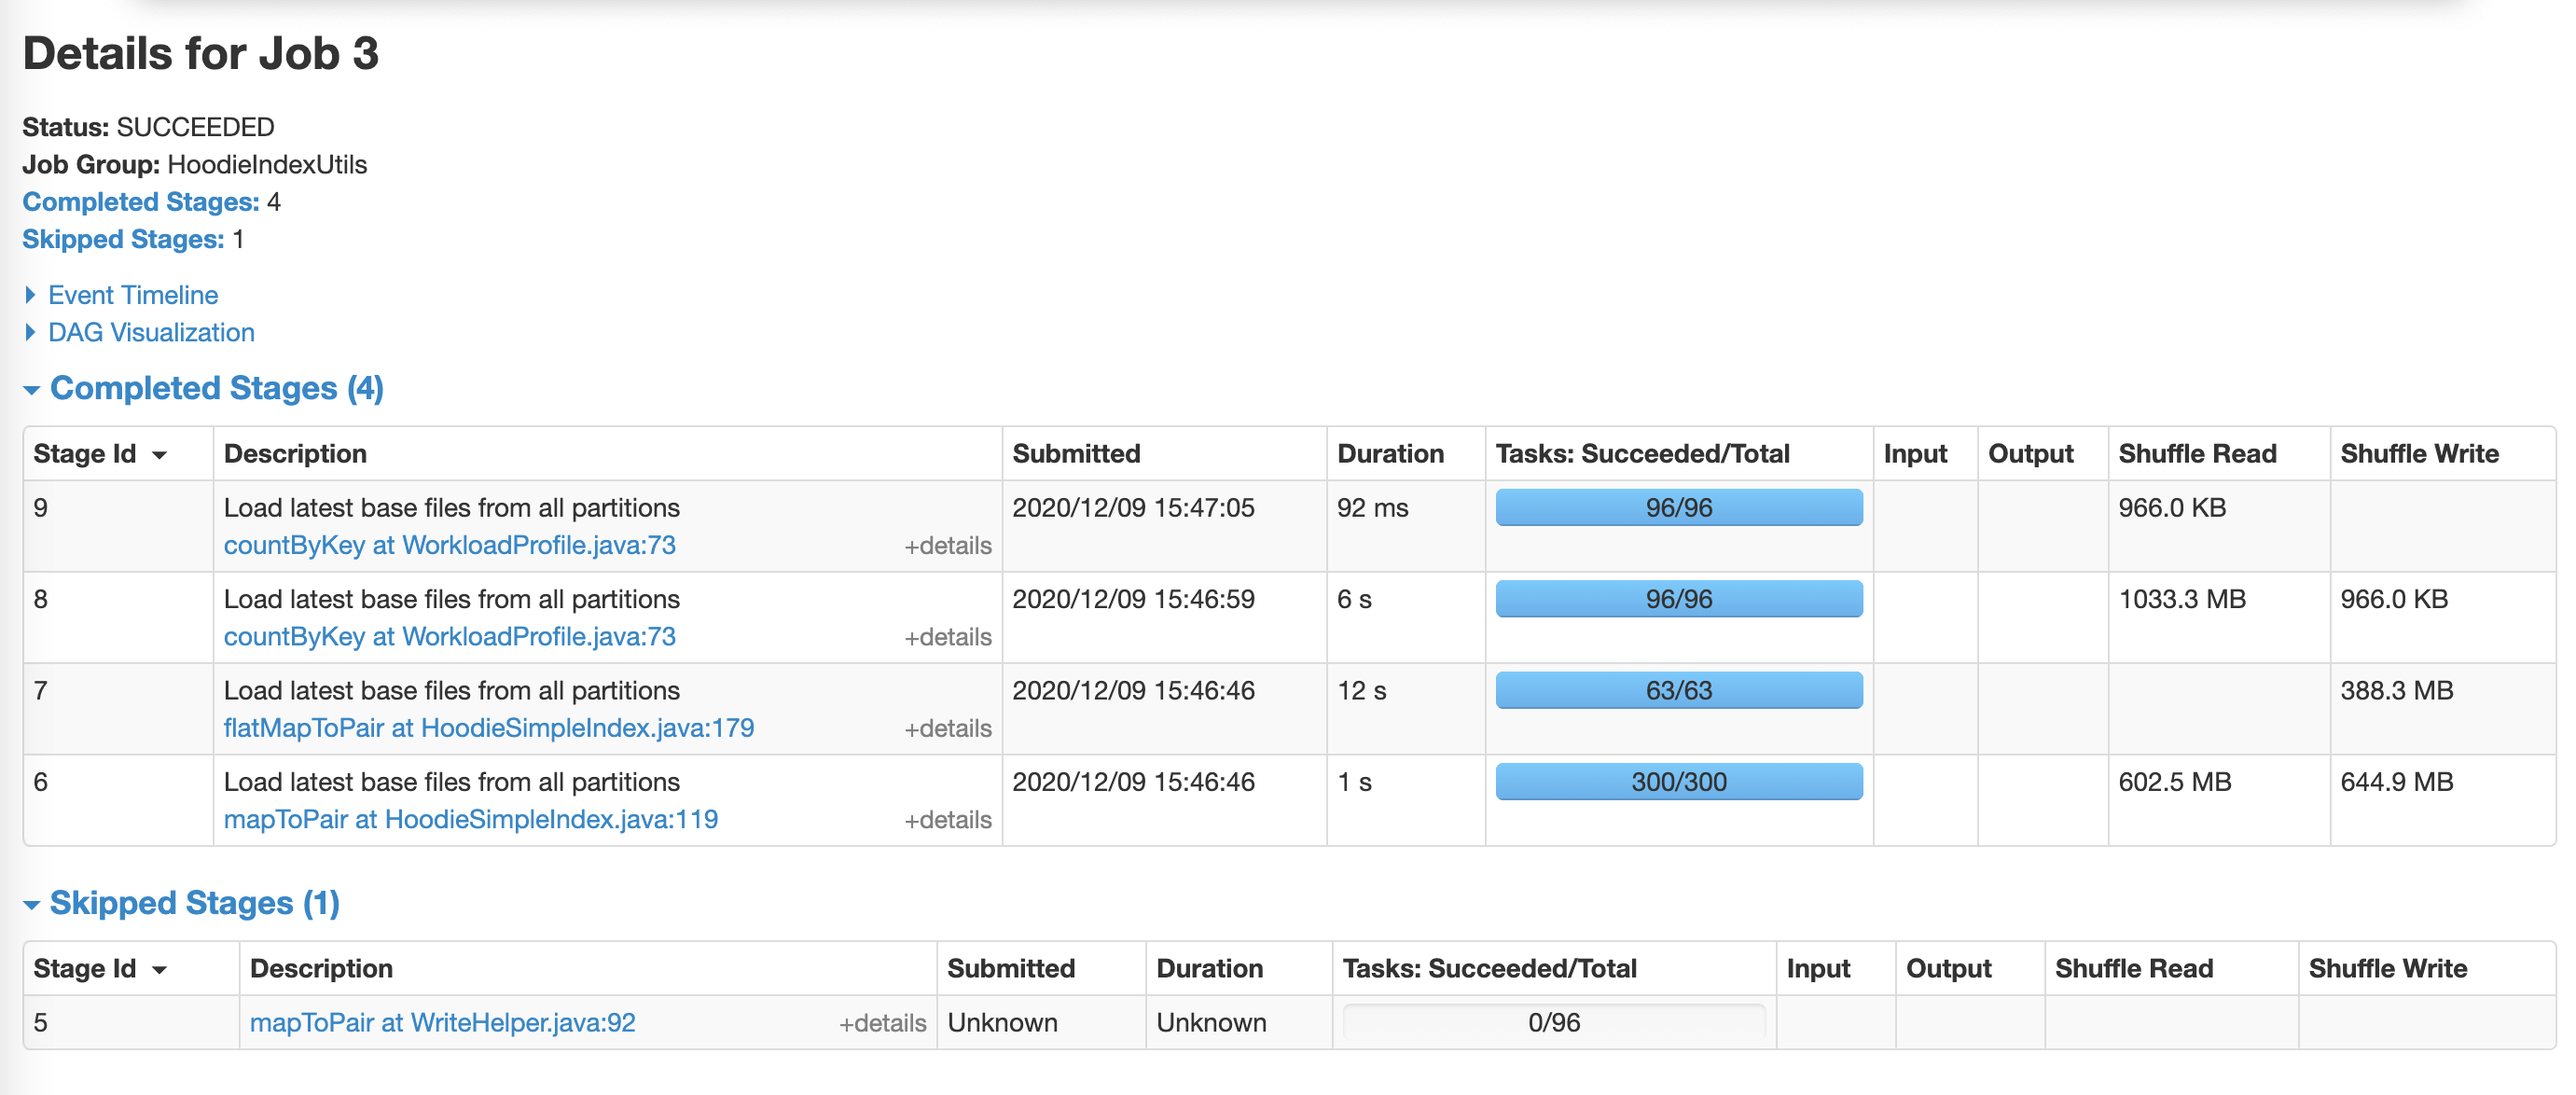Open flatMapToPair at HoodieSimpleIndex.java:179 link
The width and height of the screenshot is (2576, 1095).
pos(488,728)
